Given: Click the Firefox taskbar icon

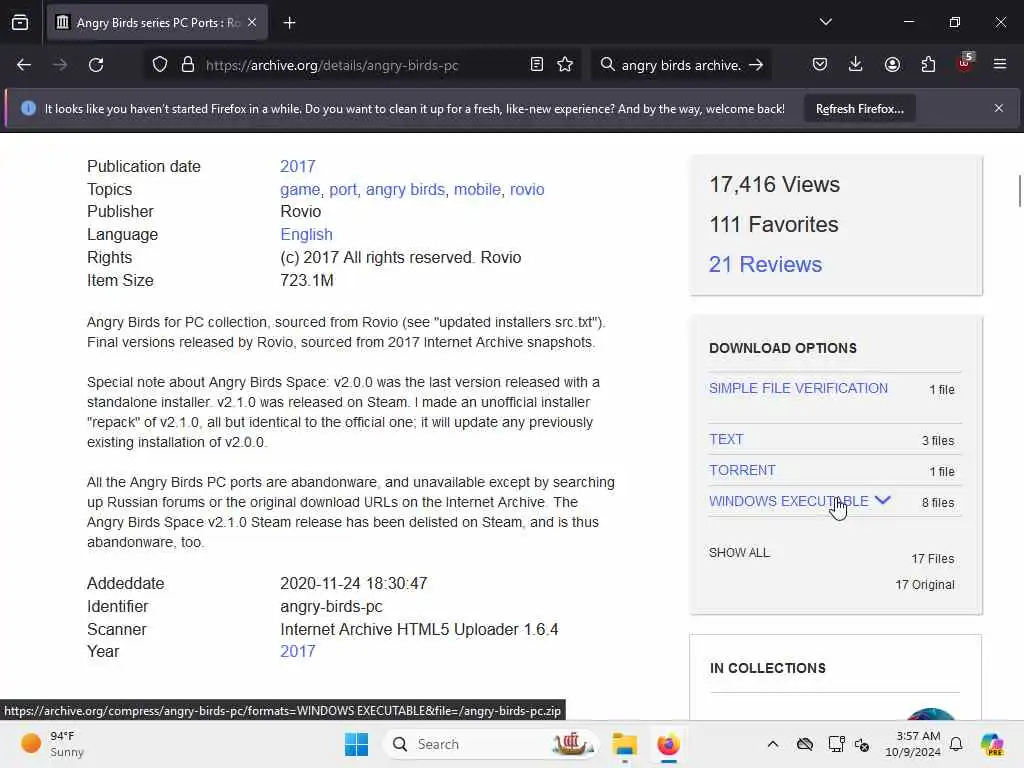Looking at the screenshot, I should pos(669,744).
